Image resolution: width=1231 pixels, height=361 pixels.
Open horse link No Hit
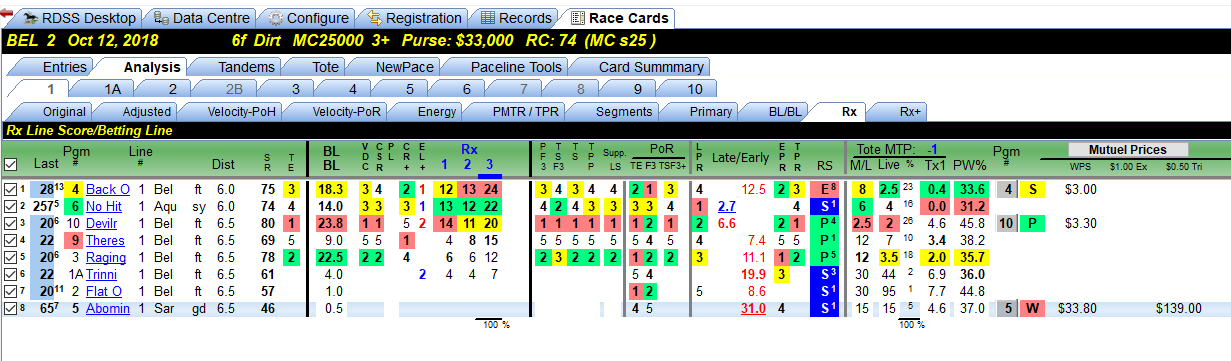pyautogui.click(x=104, y=206)
